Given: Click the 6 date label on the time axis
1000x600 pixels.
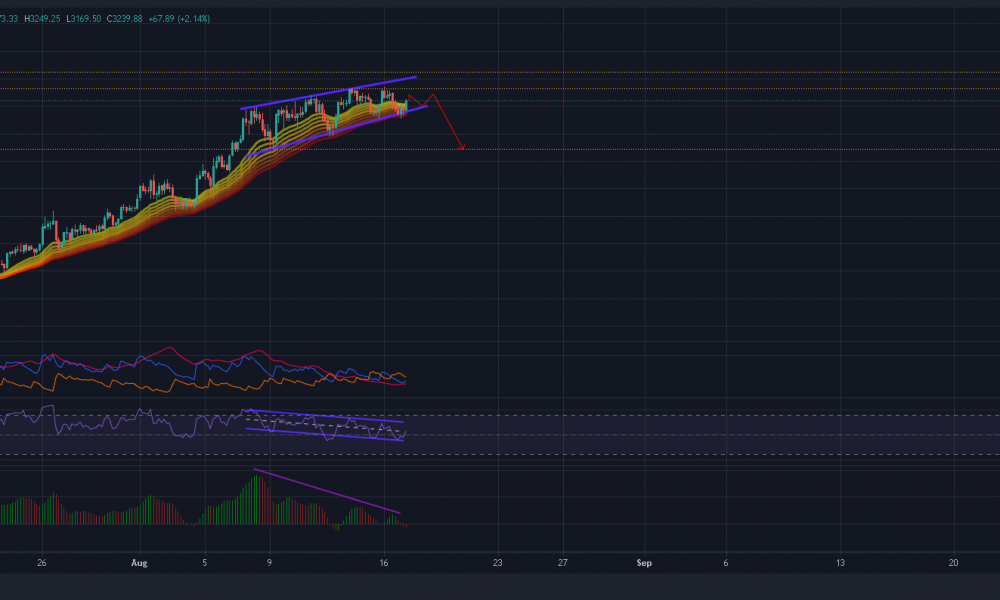Looking at the screenshot, I should pos(726,562).
